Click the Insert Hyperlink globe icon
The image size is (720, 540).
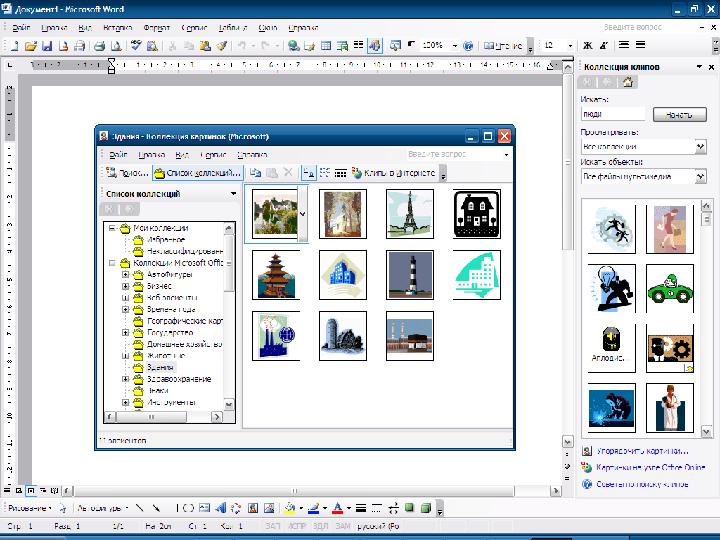[293, 46]
